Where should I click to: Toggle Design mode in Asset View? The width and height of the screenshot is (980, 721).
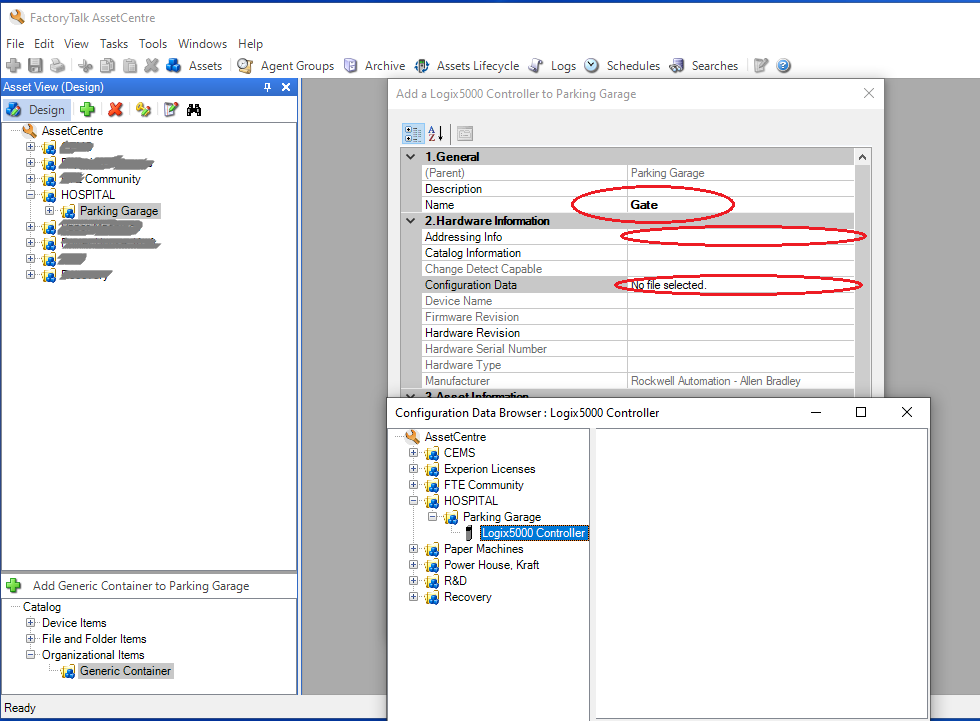pos(36,110)
